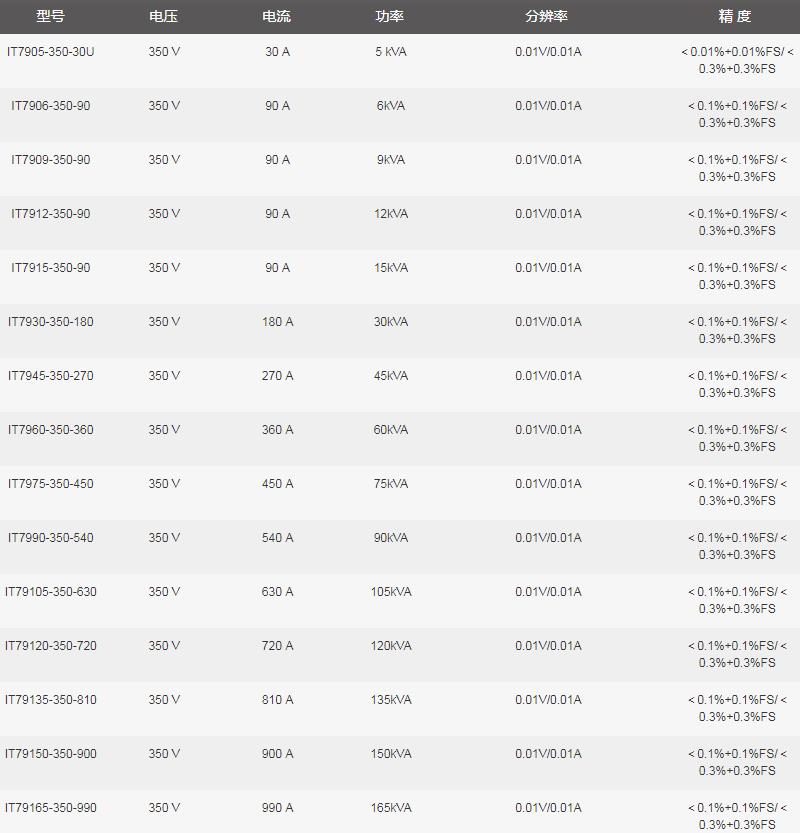Select the 120kVA power cell
800x833 pixels.
pyautogui.click(x=391, y=646)
